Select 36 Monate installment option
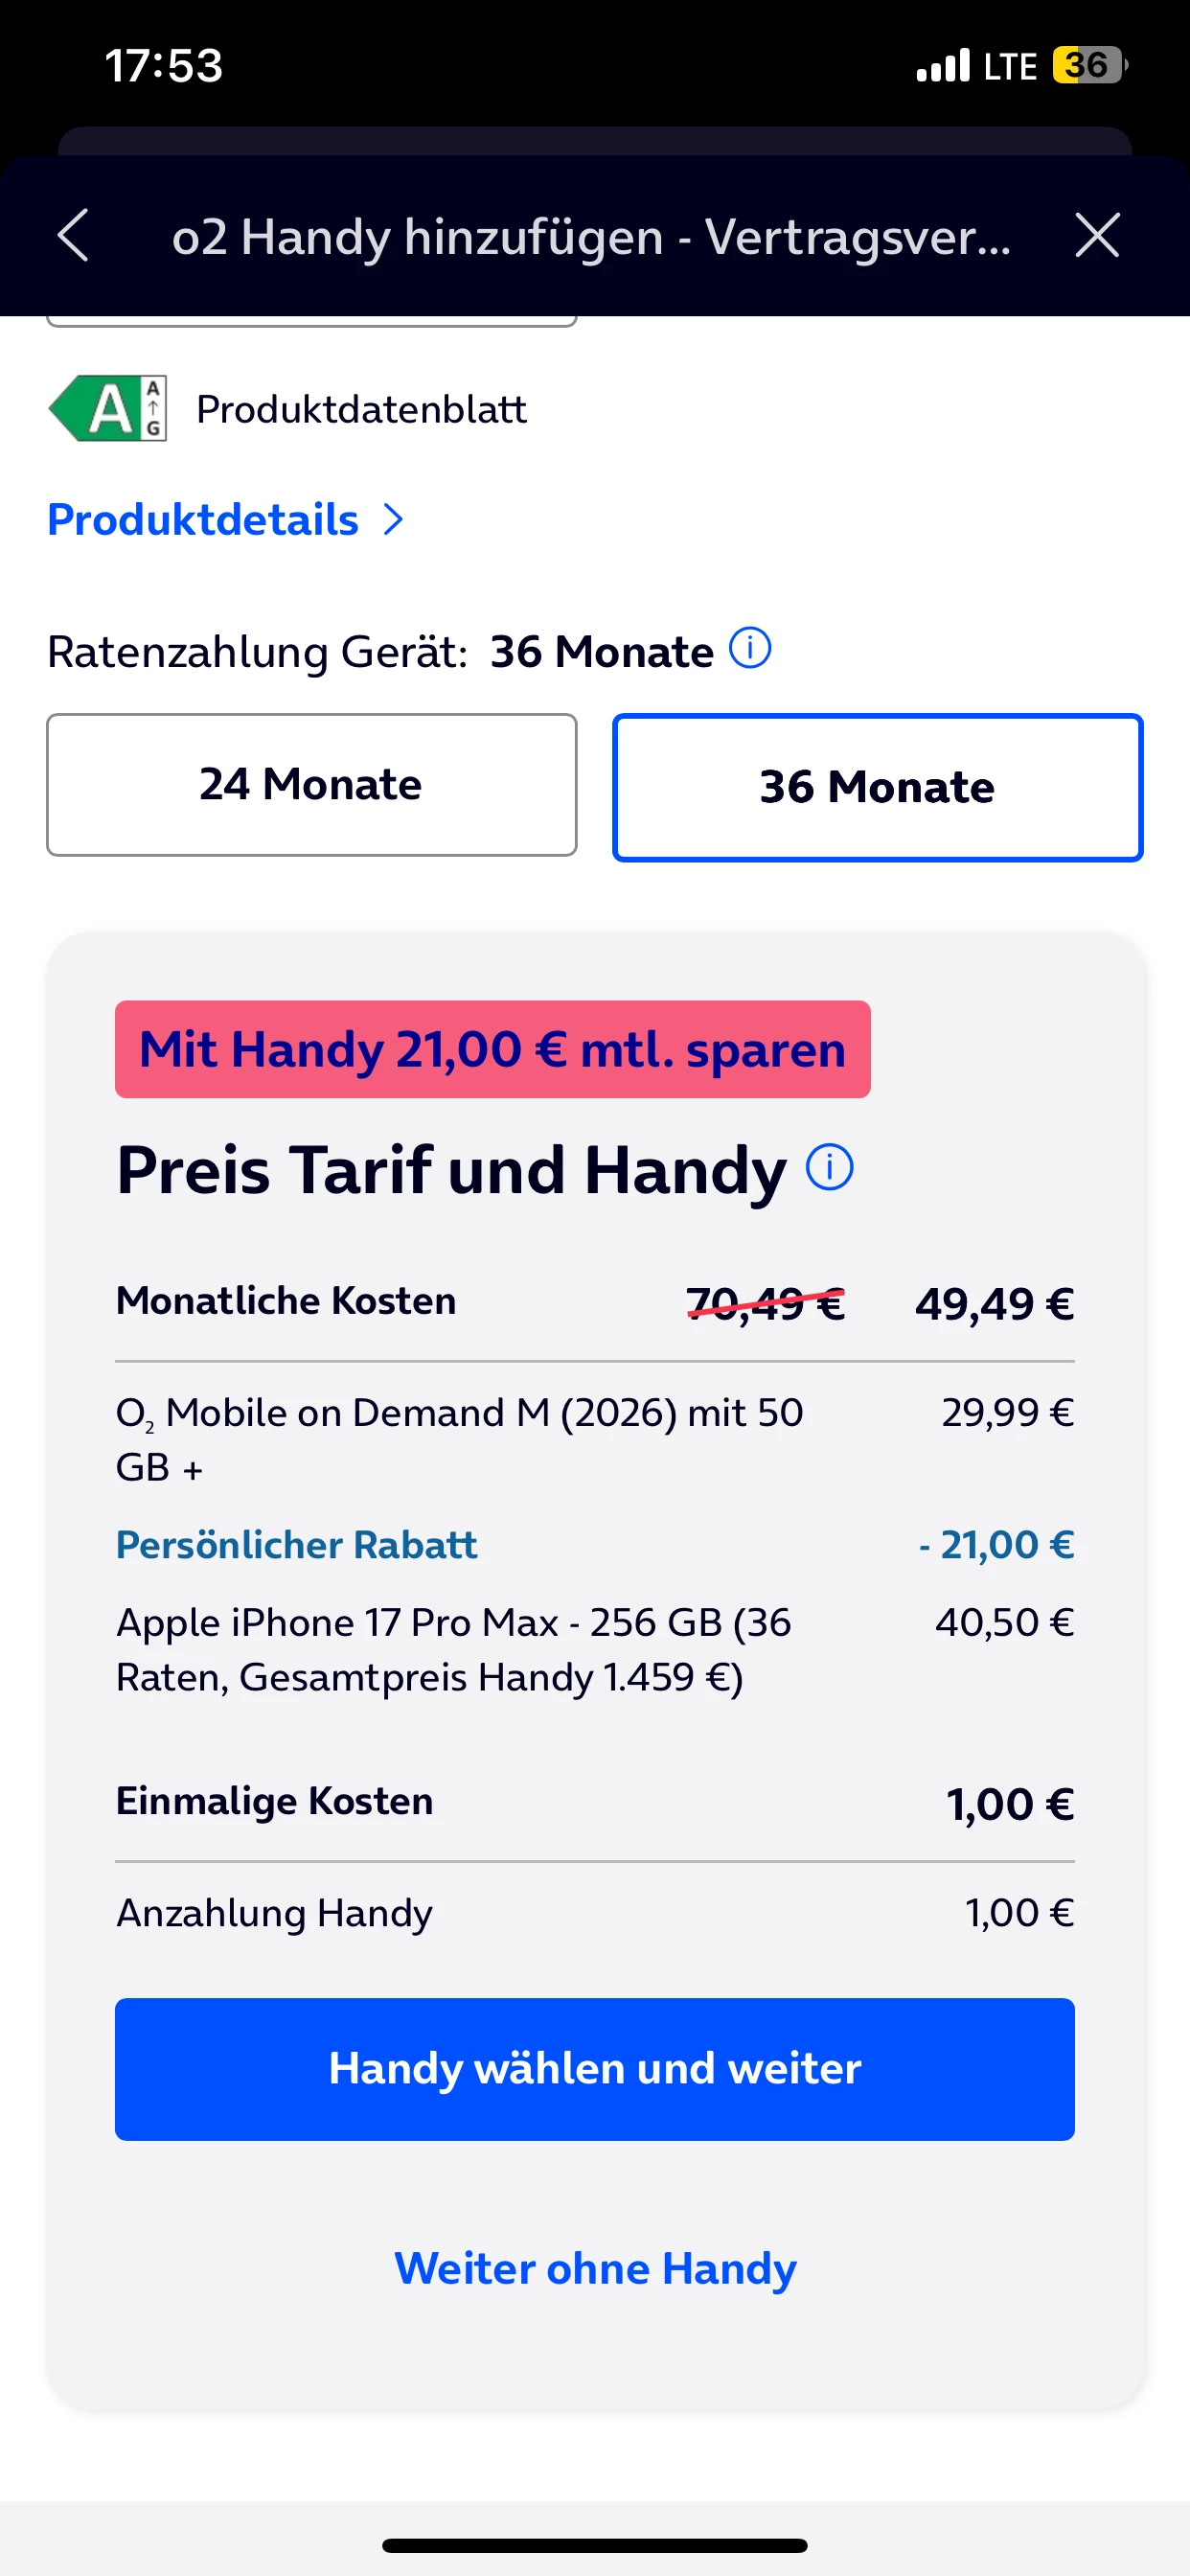Image resolution: width=1190 pixels, height=2576 pixels. [x=878, y=787]
